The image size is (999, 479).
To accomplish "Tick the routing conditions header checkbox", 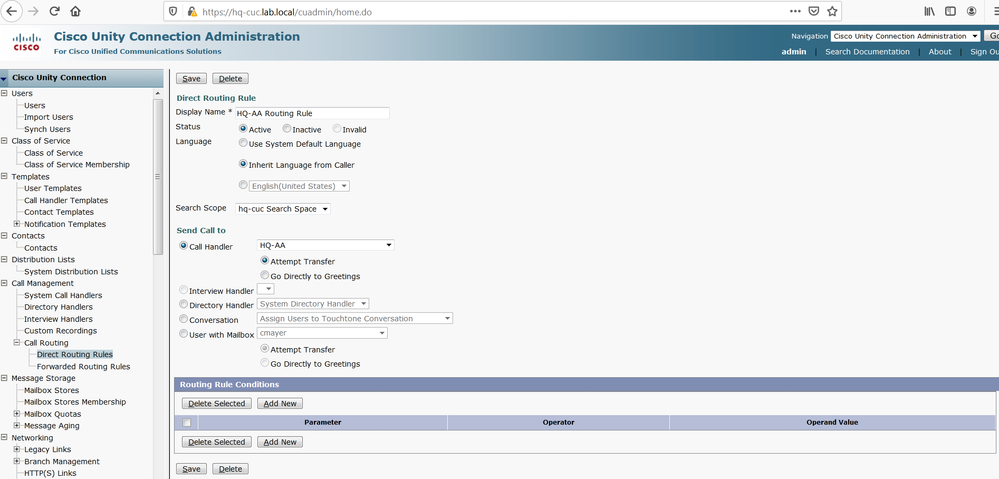I will pos(187,422).
